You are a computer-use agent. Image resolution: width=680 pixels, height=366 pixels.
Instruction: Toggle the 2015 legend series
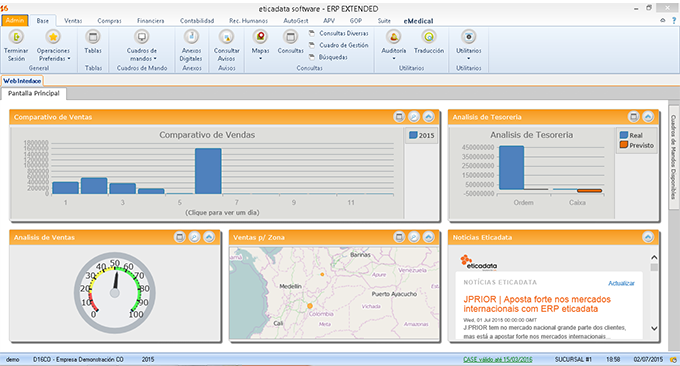point(421,135)
